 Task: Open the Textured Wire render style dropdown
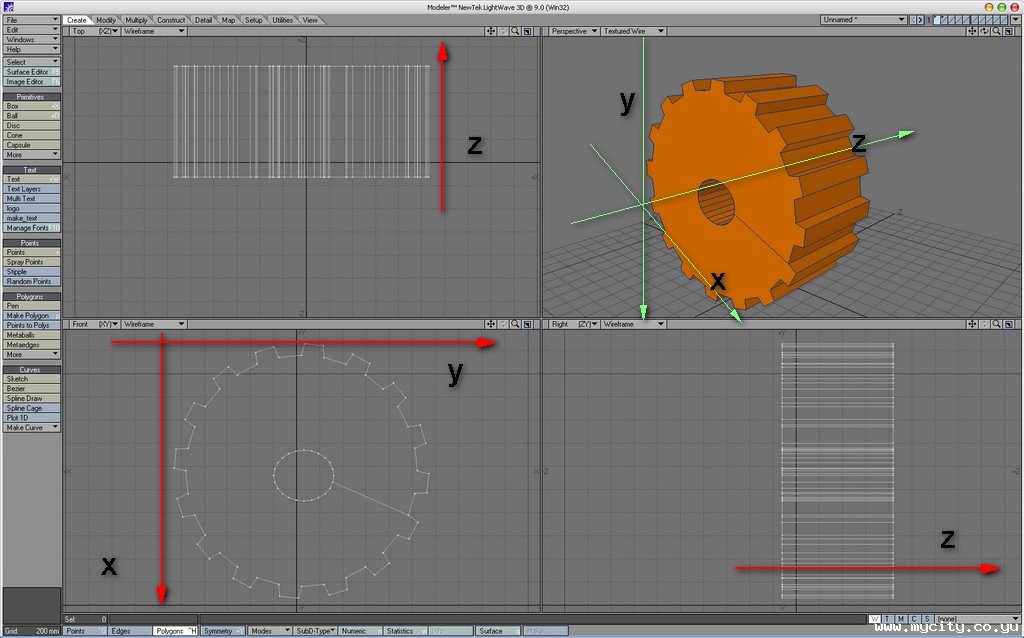pyautogui.click(x=634, y=31)
